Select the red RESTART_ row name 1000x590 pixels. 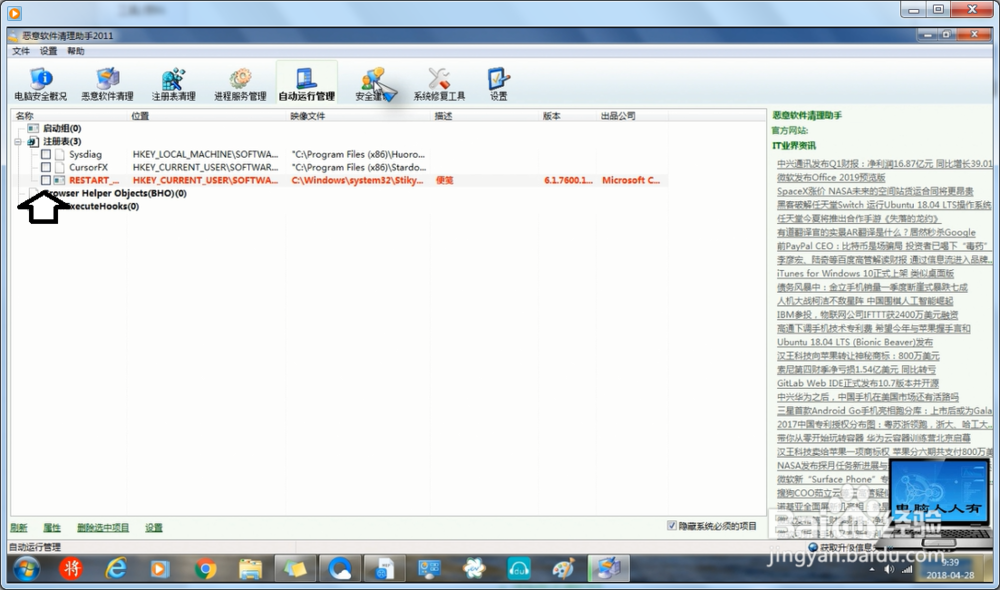(x=94, y=181)
